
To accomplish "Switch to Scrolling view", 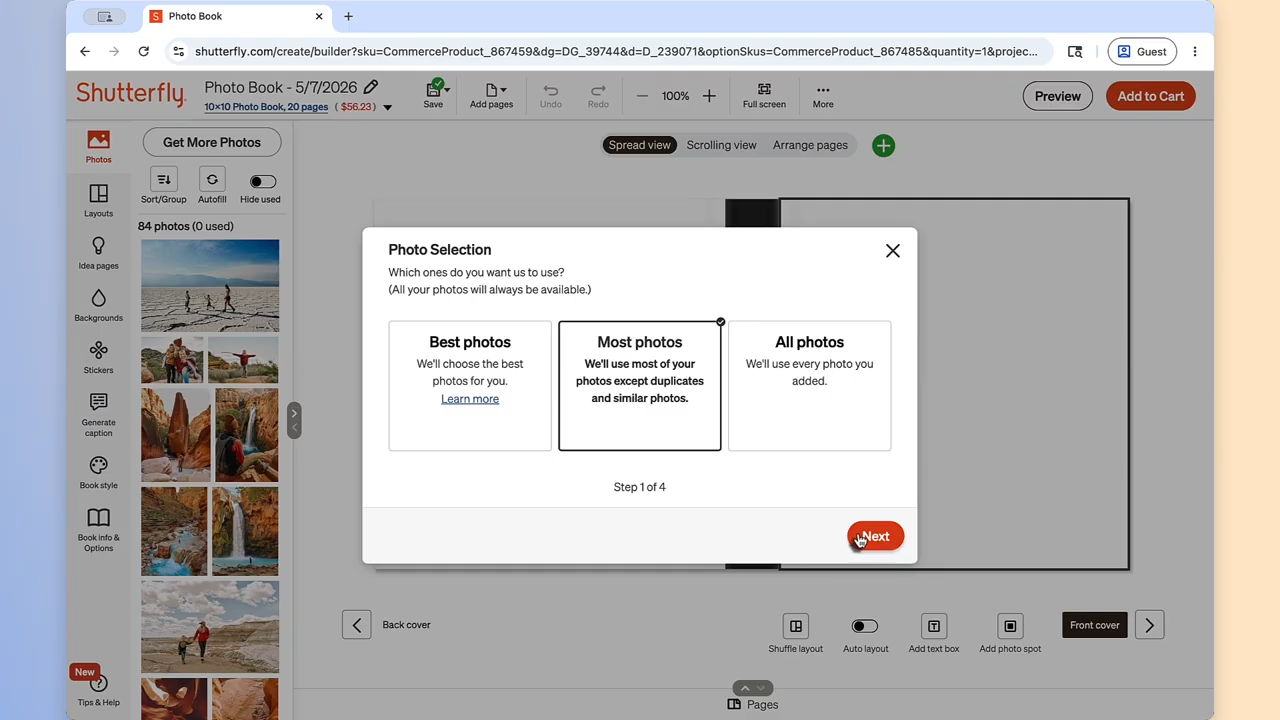I will click(721, 145).
